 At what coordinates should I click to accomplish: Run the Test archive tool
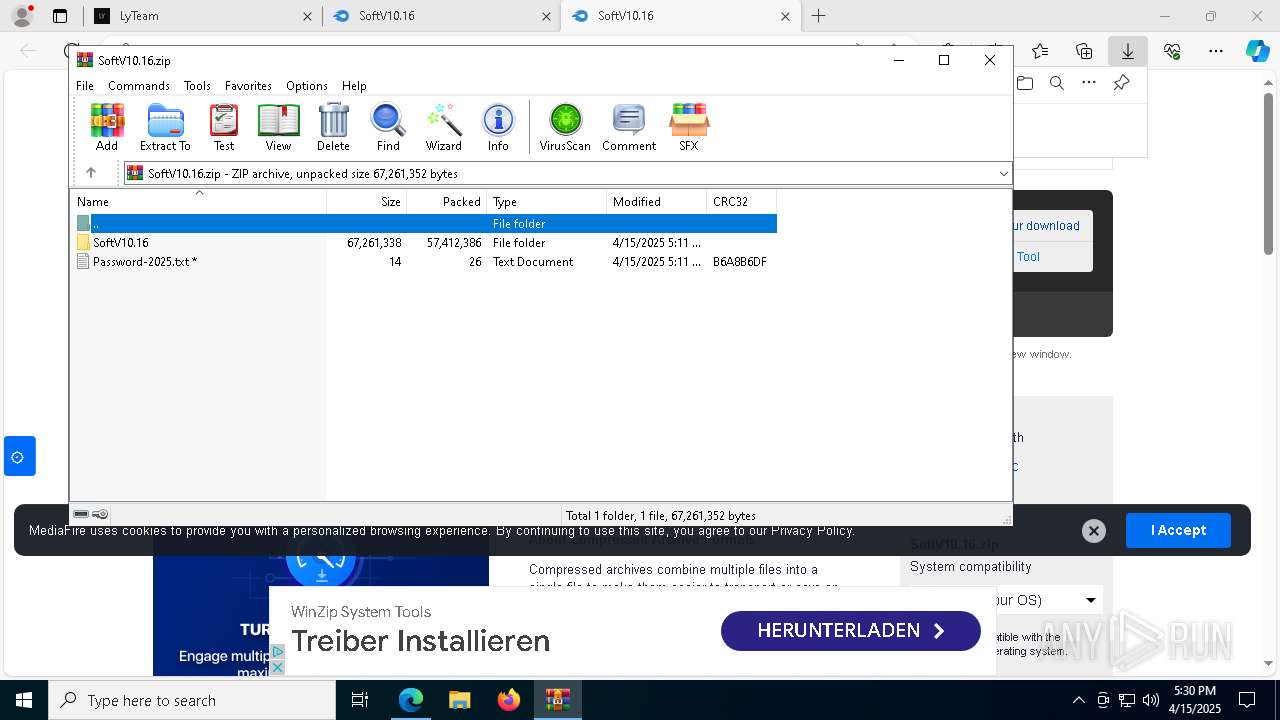pos(224,127)
